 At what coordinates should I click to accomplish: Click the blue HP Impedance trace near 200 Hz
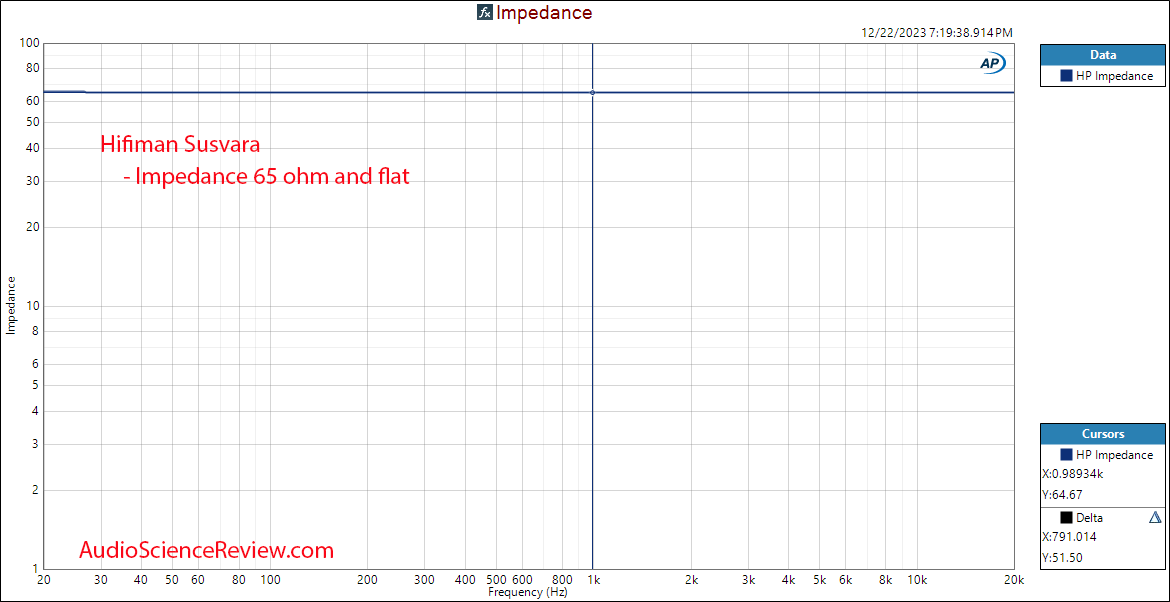tap(367, 93)
